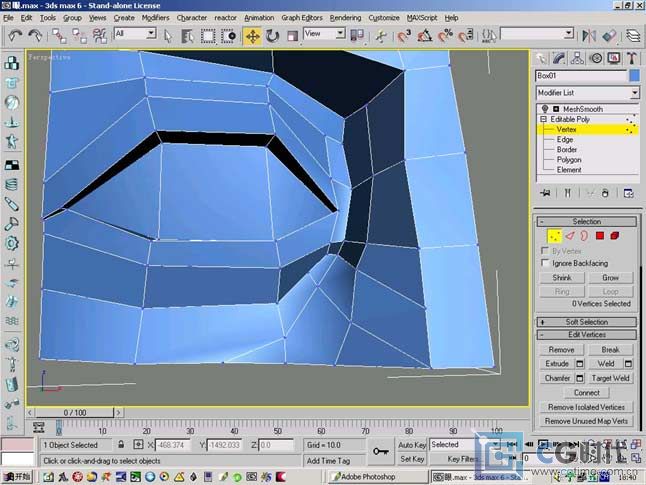Click the Box01 object name field
The width and height of the screenshot is (646, 485).
[581, 76]
